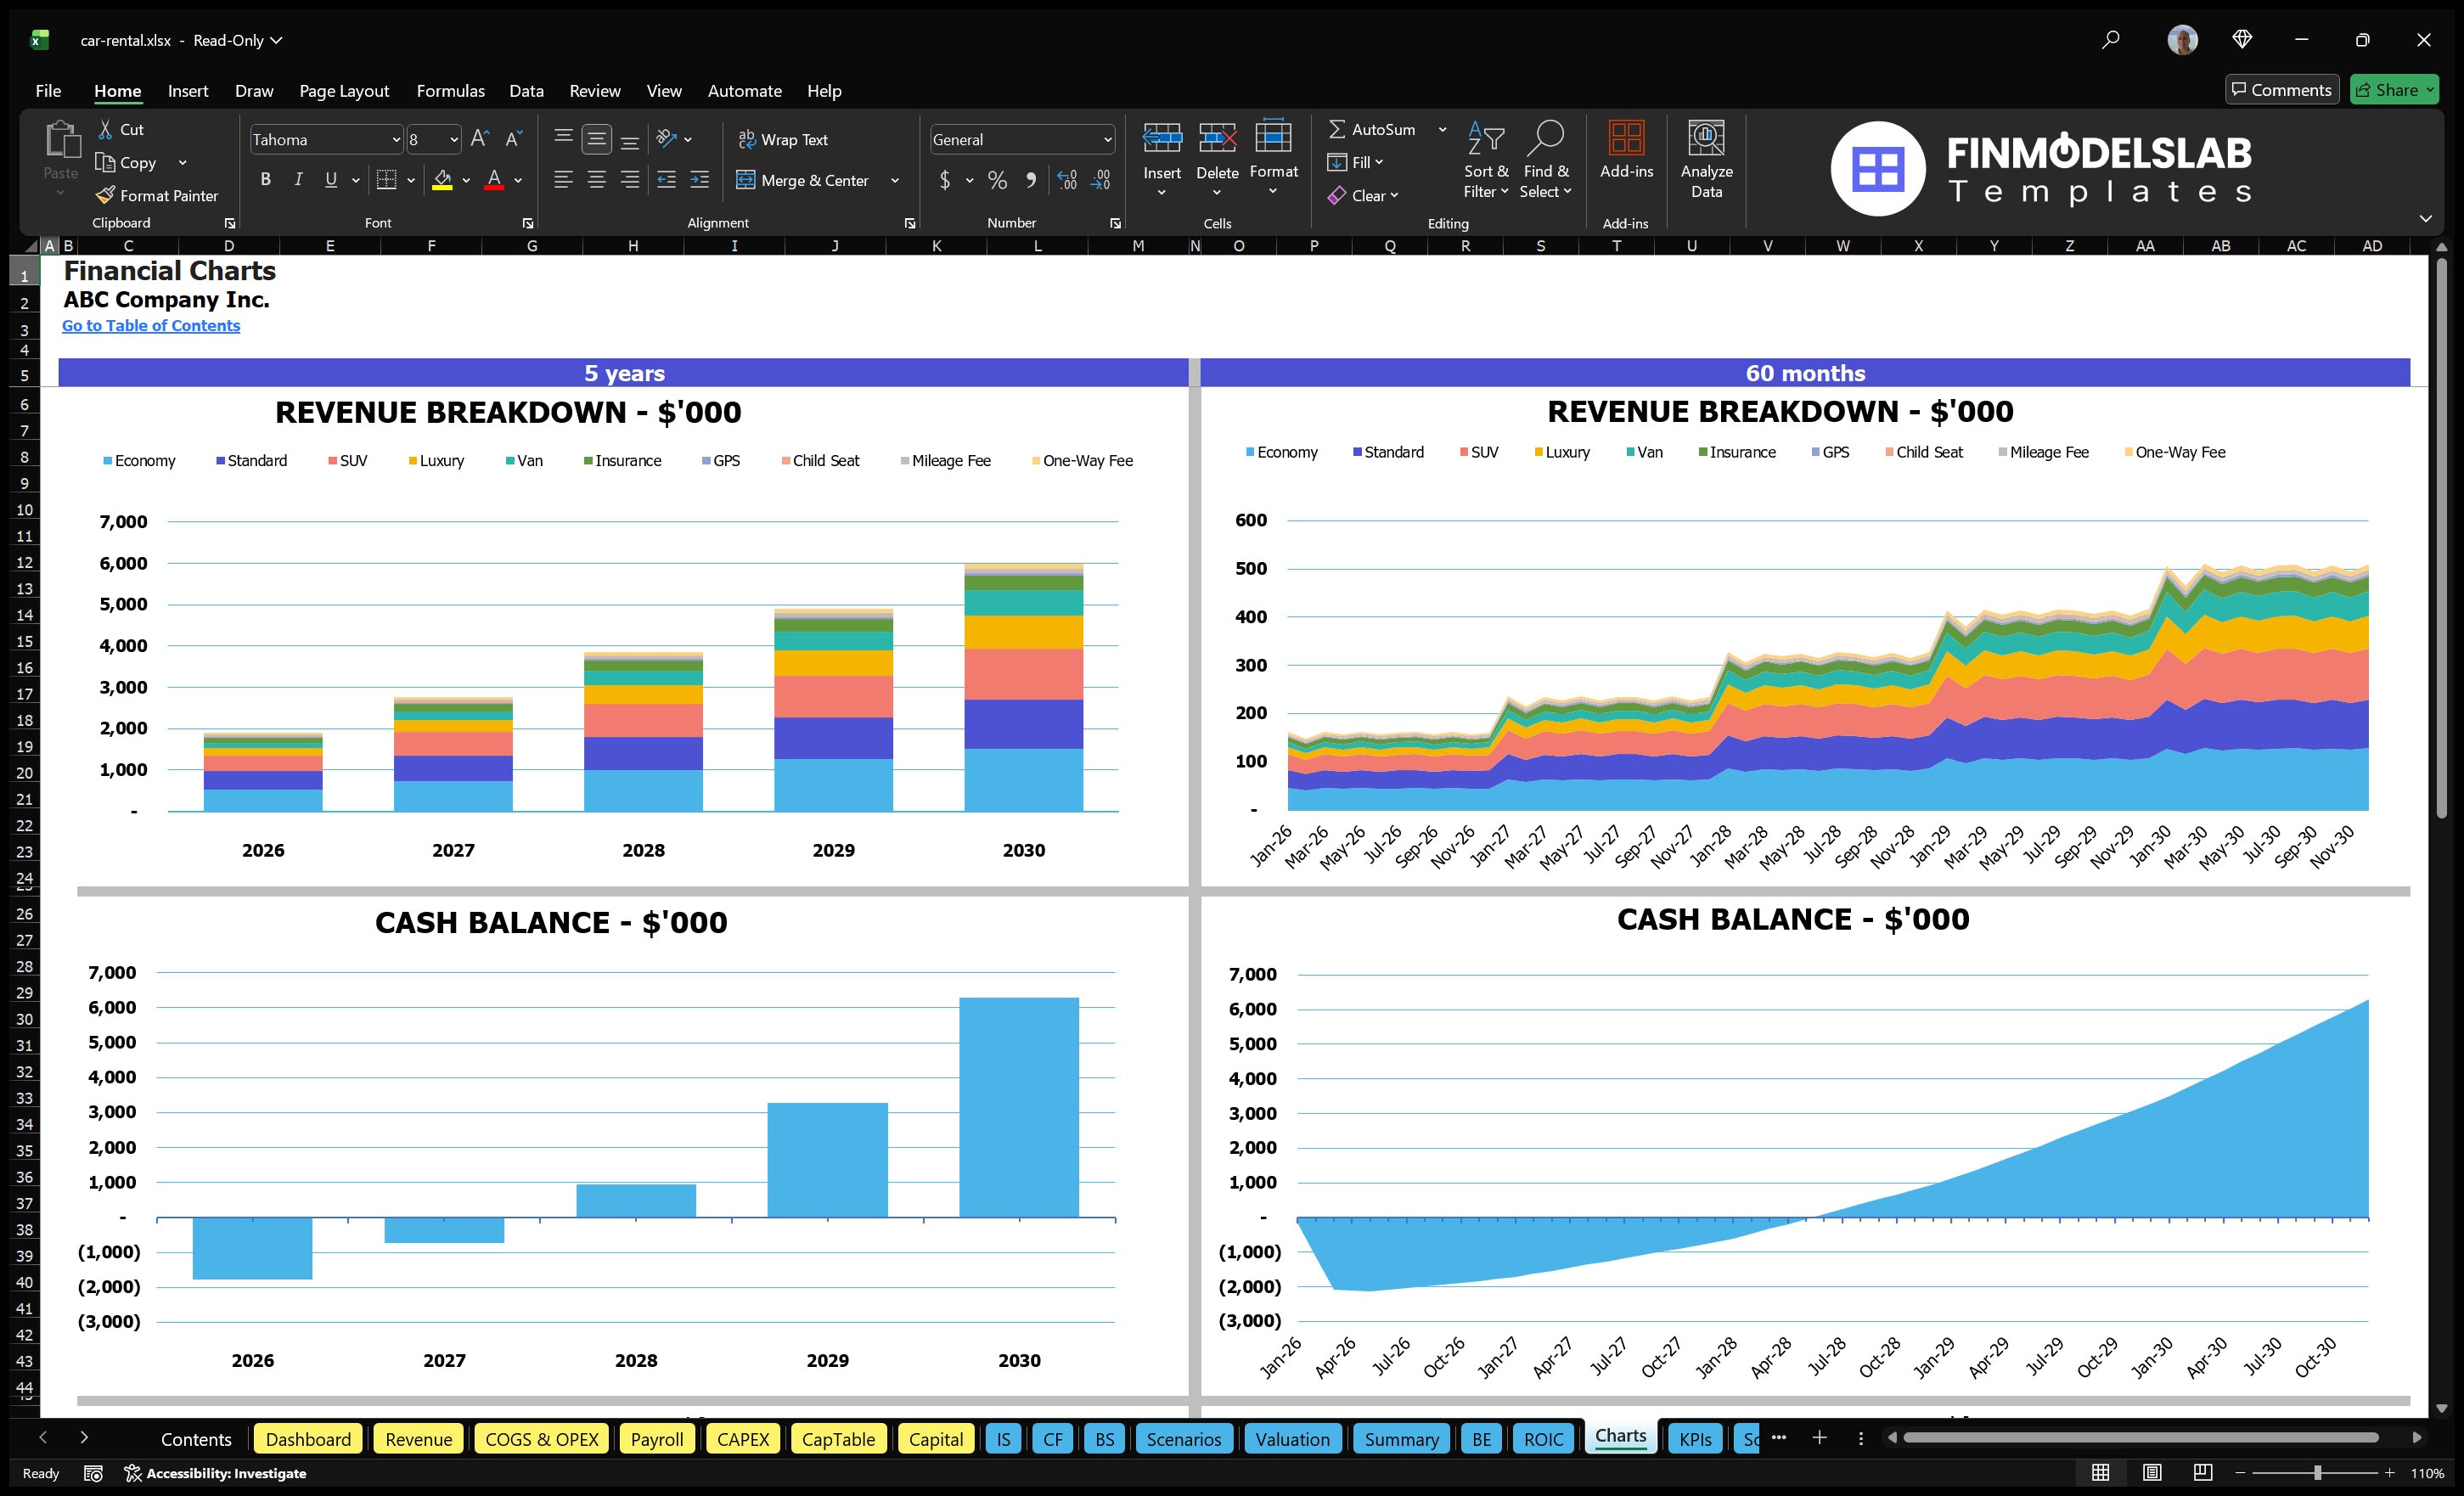Open Sort & Filter options

(1486, 160)
